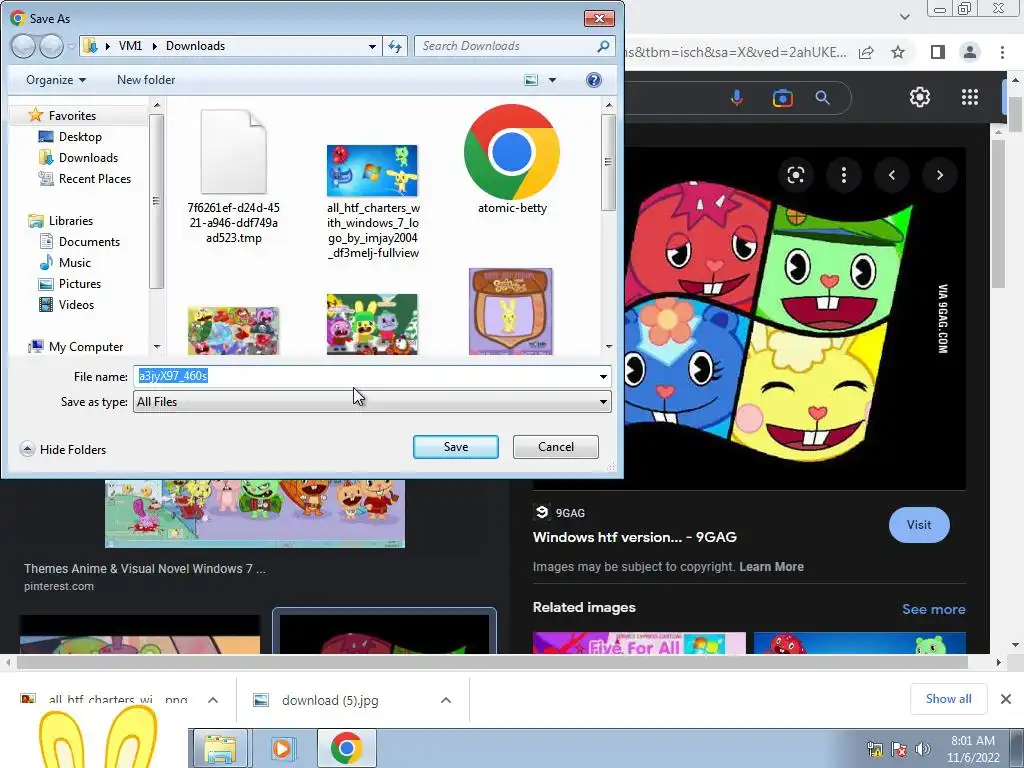The height and width of the screenshot is (768, 1024).
Task: Open Themes Anime Pinterest image result
Action: click(x=255, y=514)
